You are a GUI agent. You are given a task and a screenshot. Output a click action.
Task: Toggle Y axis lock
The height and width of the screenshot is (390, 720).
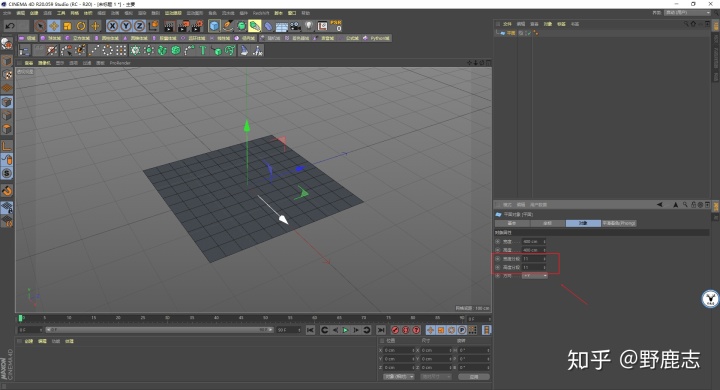pyautogui.click(x=126, y=26)
